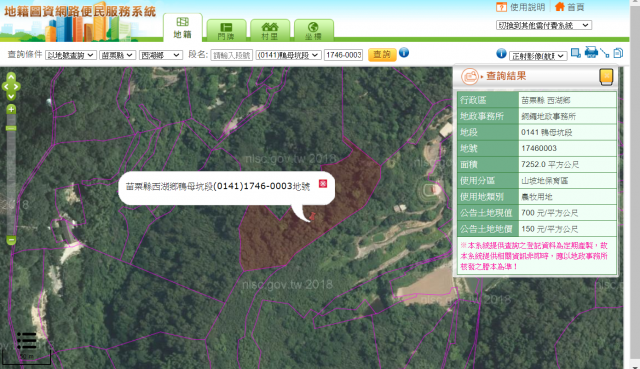This screenshot has width=640, height=369.
Task: Click info icon beside basemap dropdown
Action: pyautogui.click(x=502, y=53)
